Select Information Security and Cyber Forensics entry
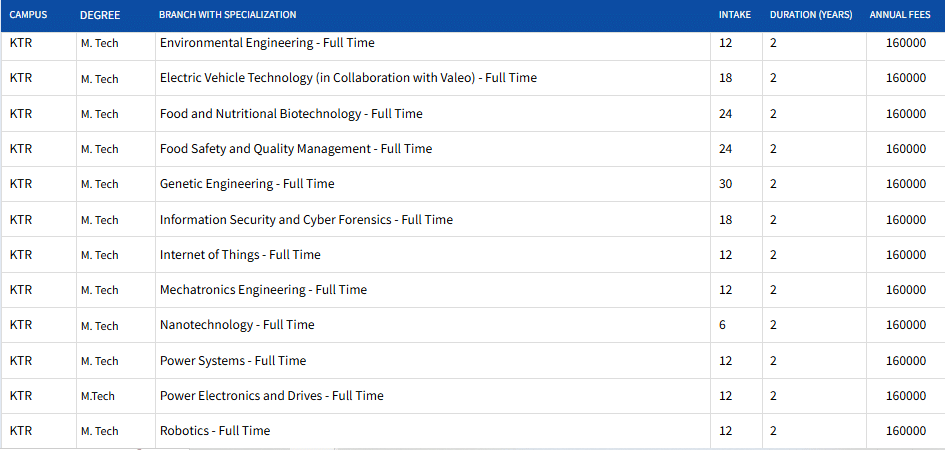The width and height of the screenshot is (945, 450). [306, 220]
